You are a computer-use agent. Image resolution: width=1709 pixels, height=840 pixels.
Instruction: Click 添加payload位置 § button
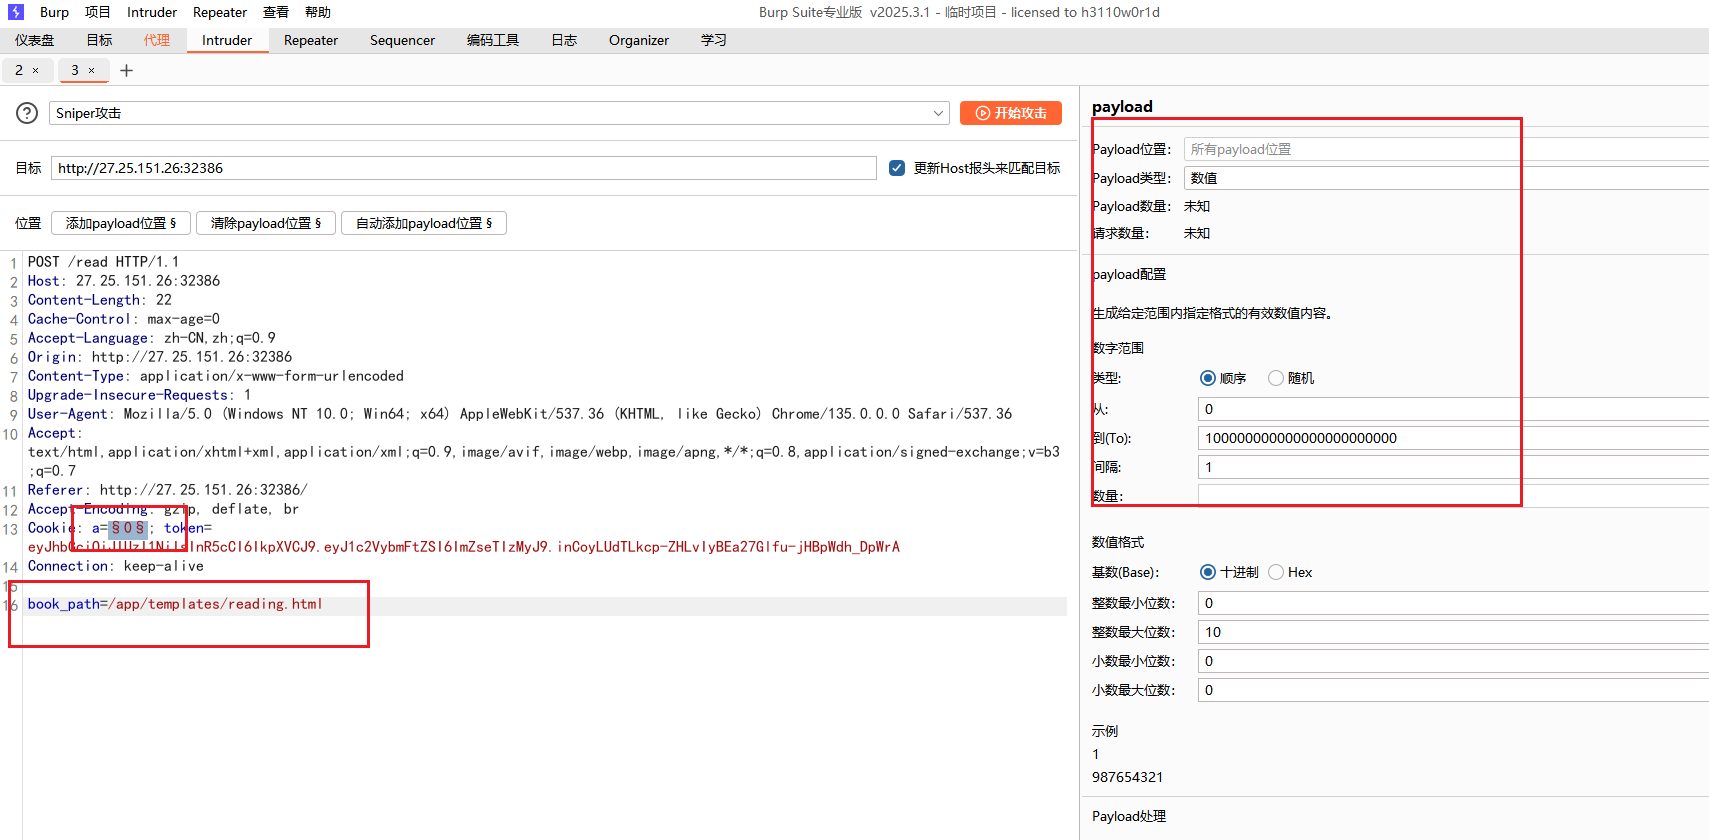tap(121, 223)
